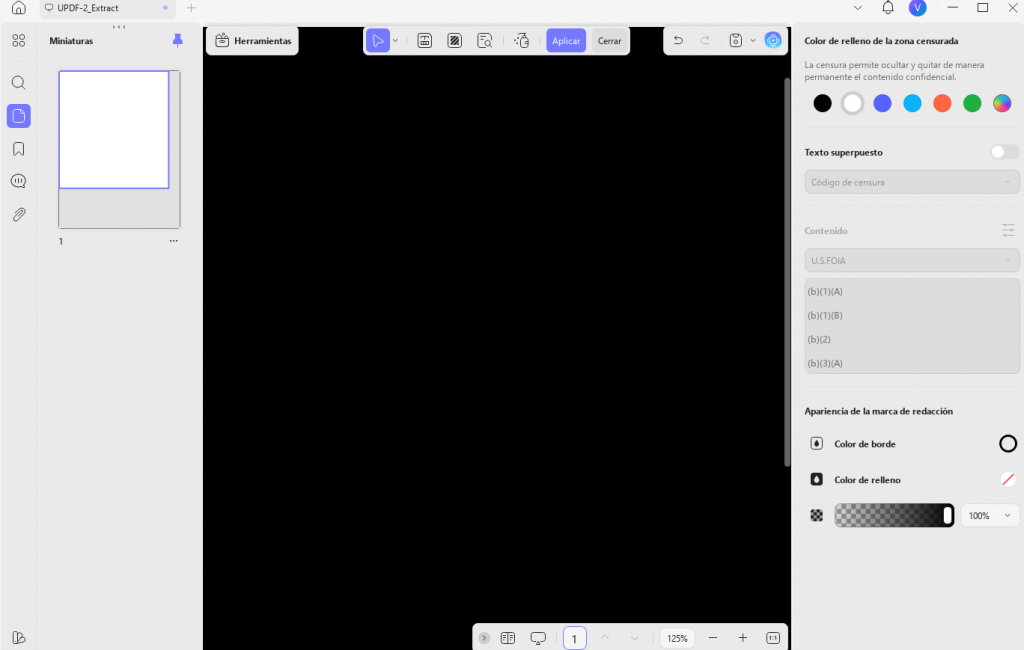1024x650 pixels.
Task: Select the (b)(1)(B) code entry
Action: 912,316
